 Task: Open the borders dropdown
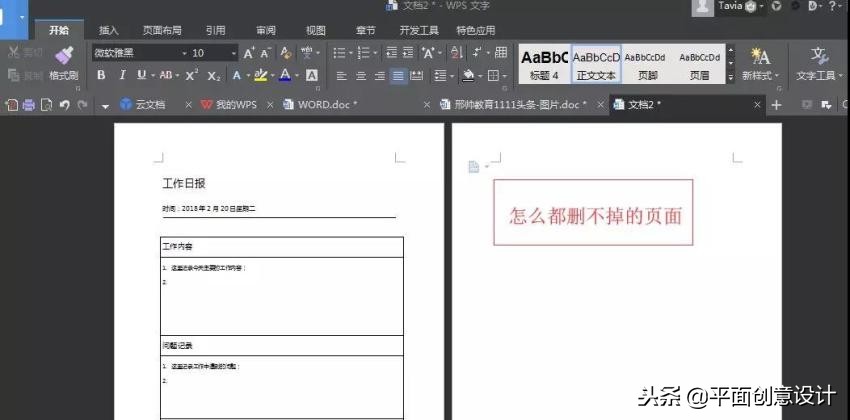(505, 76)
